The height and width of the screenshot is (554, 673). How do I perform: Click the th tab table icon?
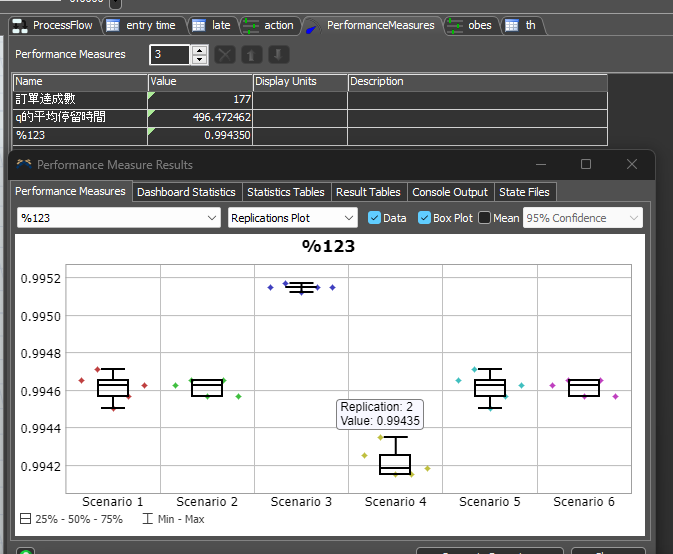point(512,25)
